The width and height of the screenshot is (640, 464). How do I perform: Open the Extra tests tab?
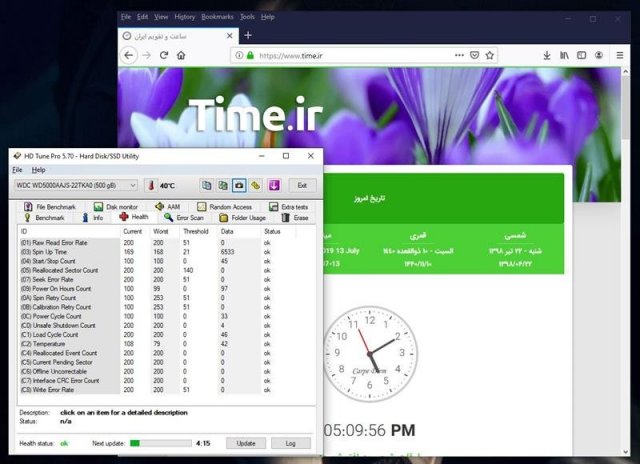pyautogui.click(x=289, y=207)
